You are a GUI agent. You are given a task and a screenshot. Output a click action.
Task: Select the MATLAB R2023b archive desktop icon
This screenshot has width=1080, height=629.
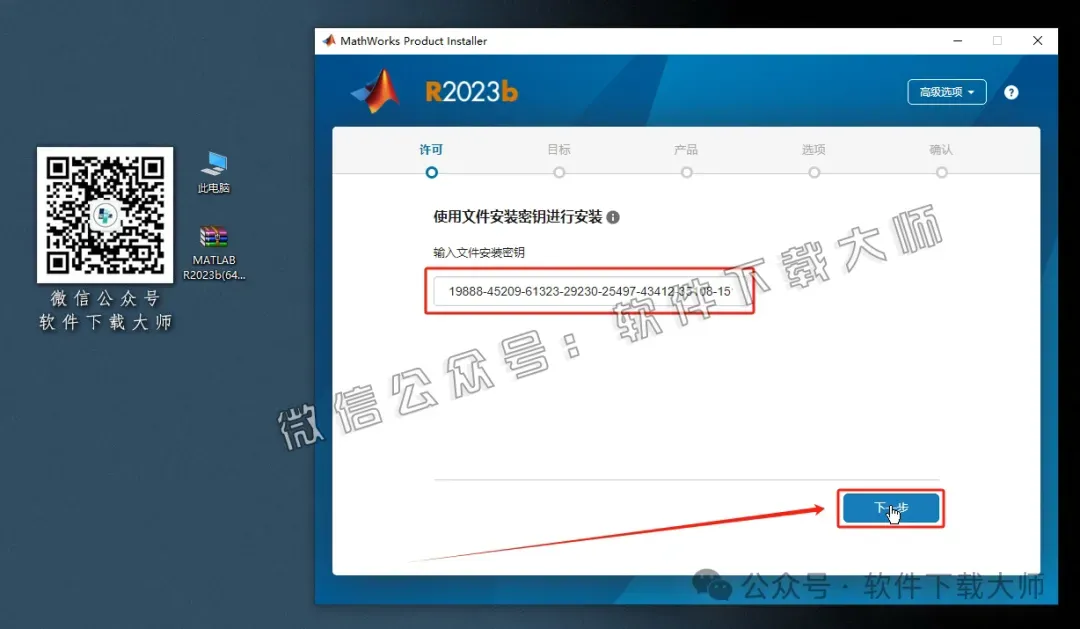(x=214, y=253)
